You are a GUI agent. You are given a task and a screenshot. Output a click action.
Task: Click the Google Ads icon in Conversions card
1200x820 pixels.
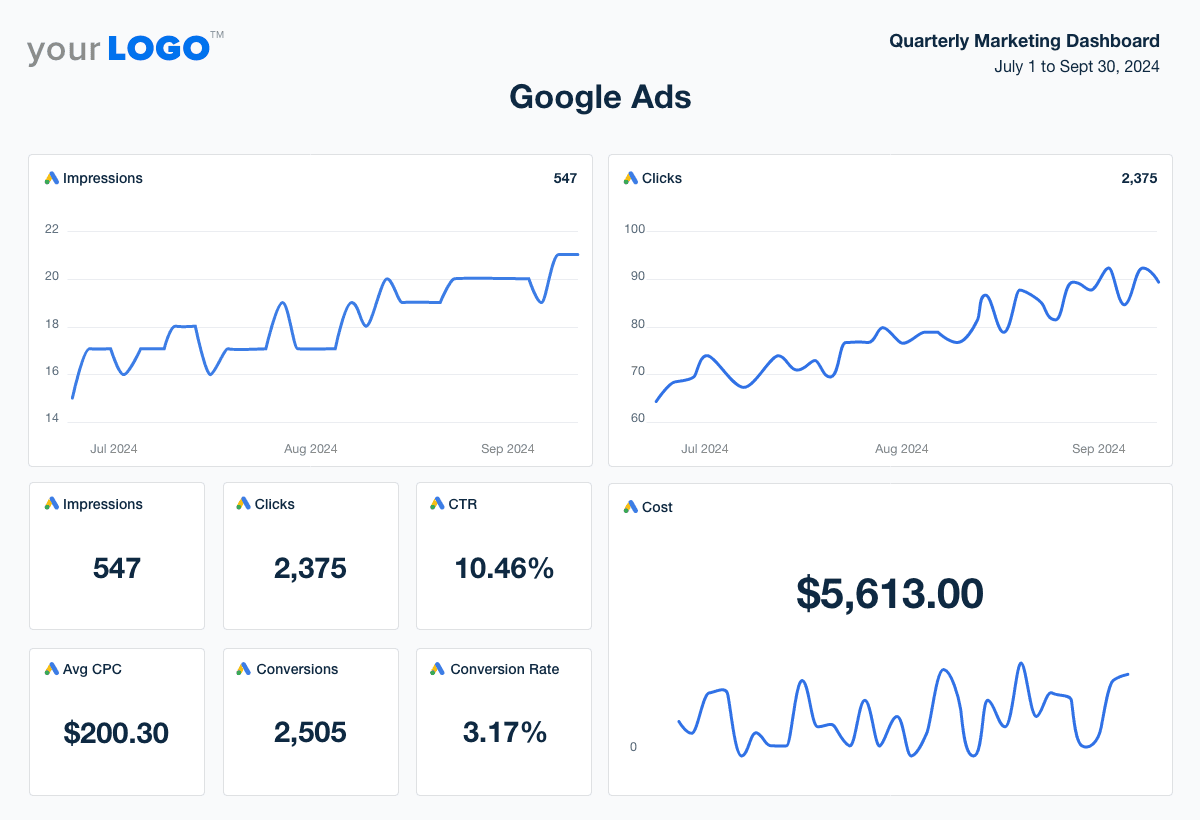(244, 669)
